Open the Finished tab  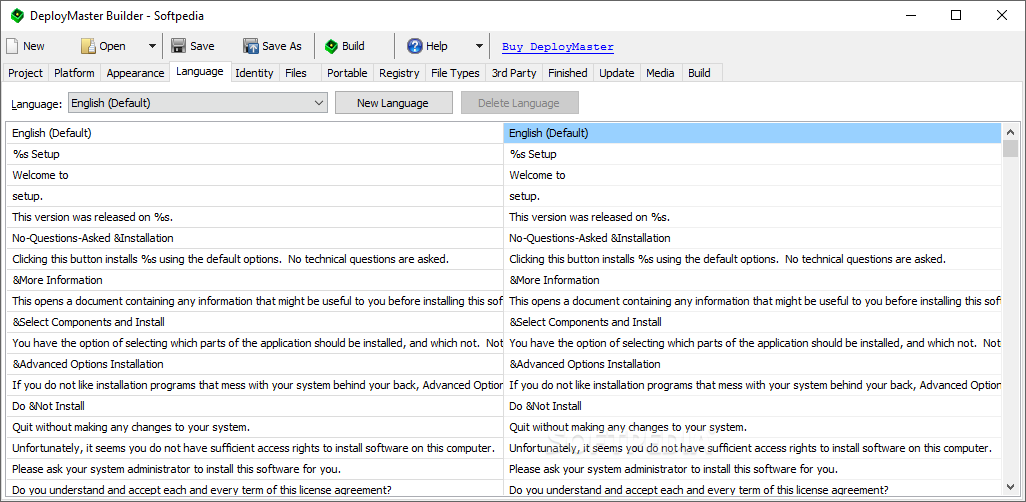pyautogui.click(x=568, y=73)
